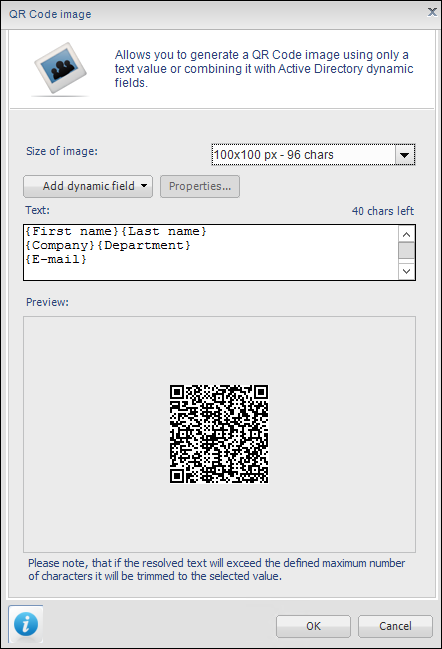Image resolution: width=442 pixels, height=649 pixels.
Task: Click the Properties... button
Action: 200,186
